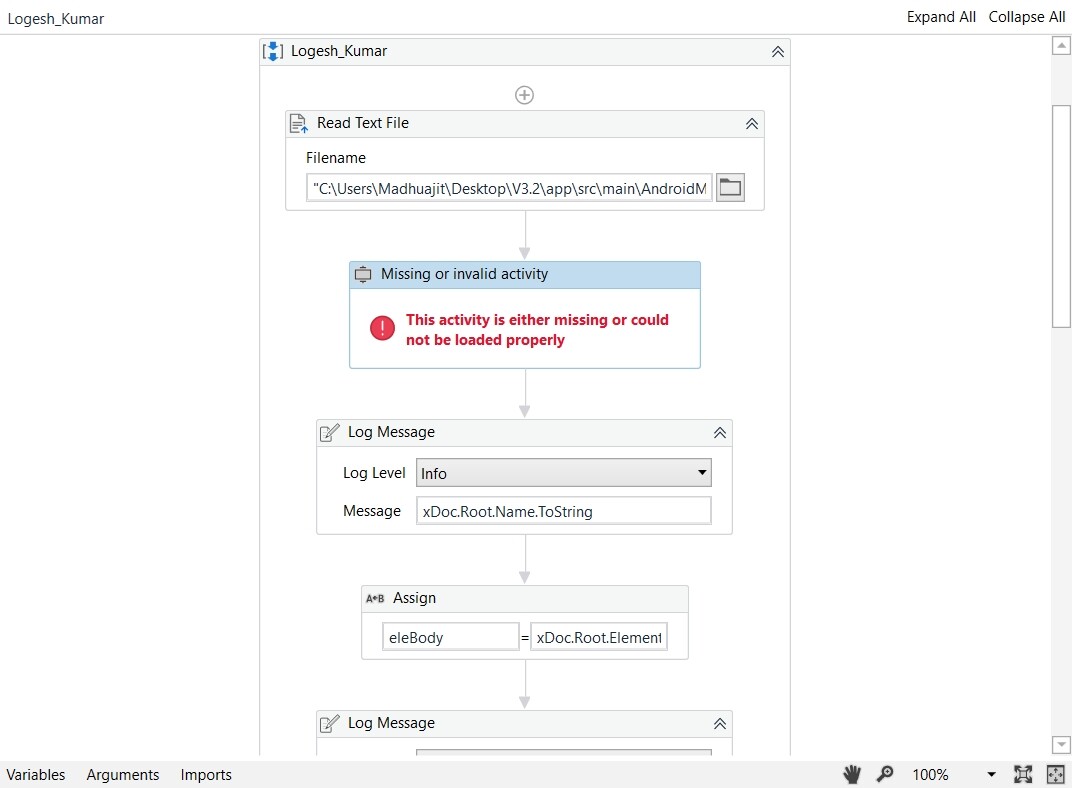Click the missing activity icon in highlighted header
Image resolution: width=1072 pixels, height=788 pixels.
pyautogui.click(x=362, y=274)
